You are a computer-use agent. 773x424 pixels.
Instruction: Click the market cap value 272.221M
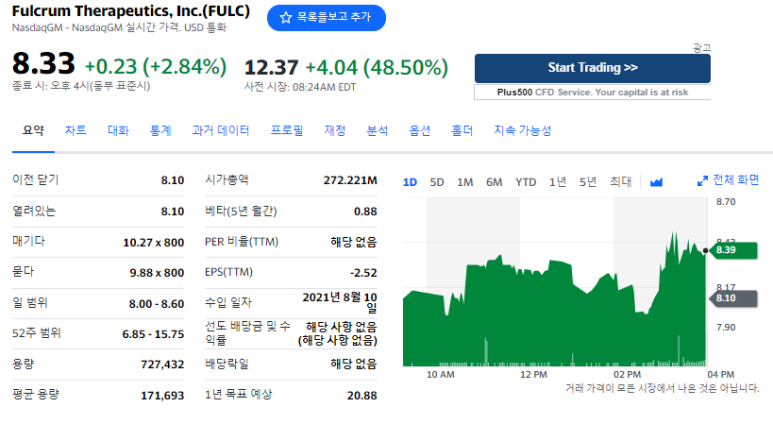point(351,180)
